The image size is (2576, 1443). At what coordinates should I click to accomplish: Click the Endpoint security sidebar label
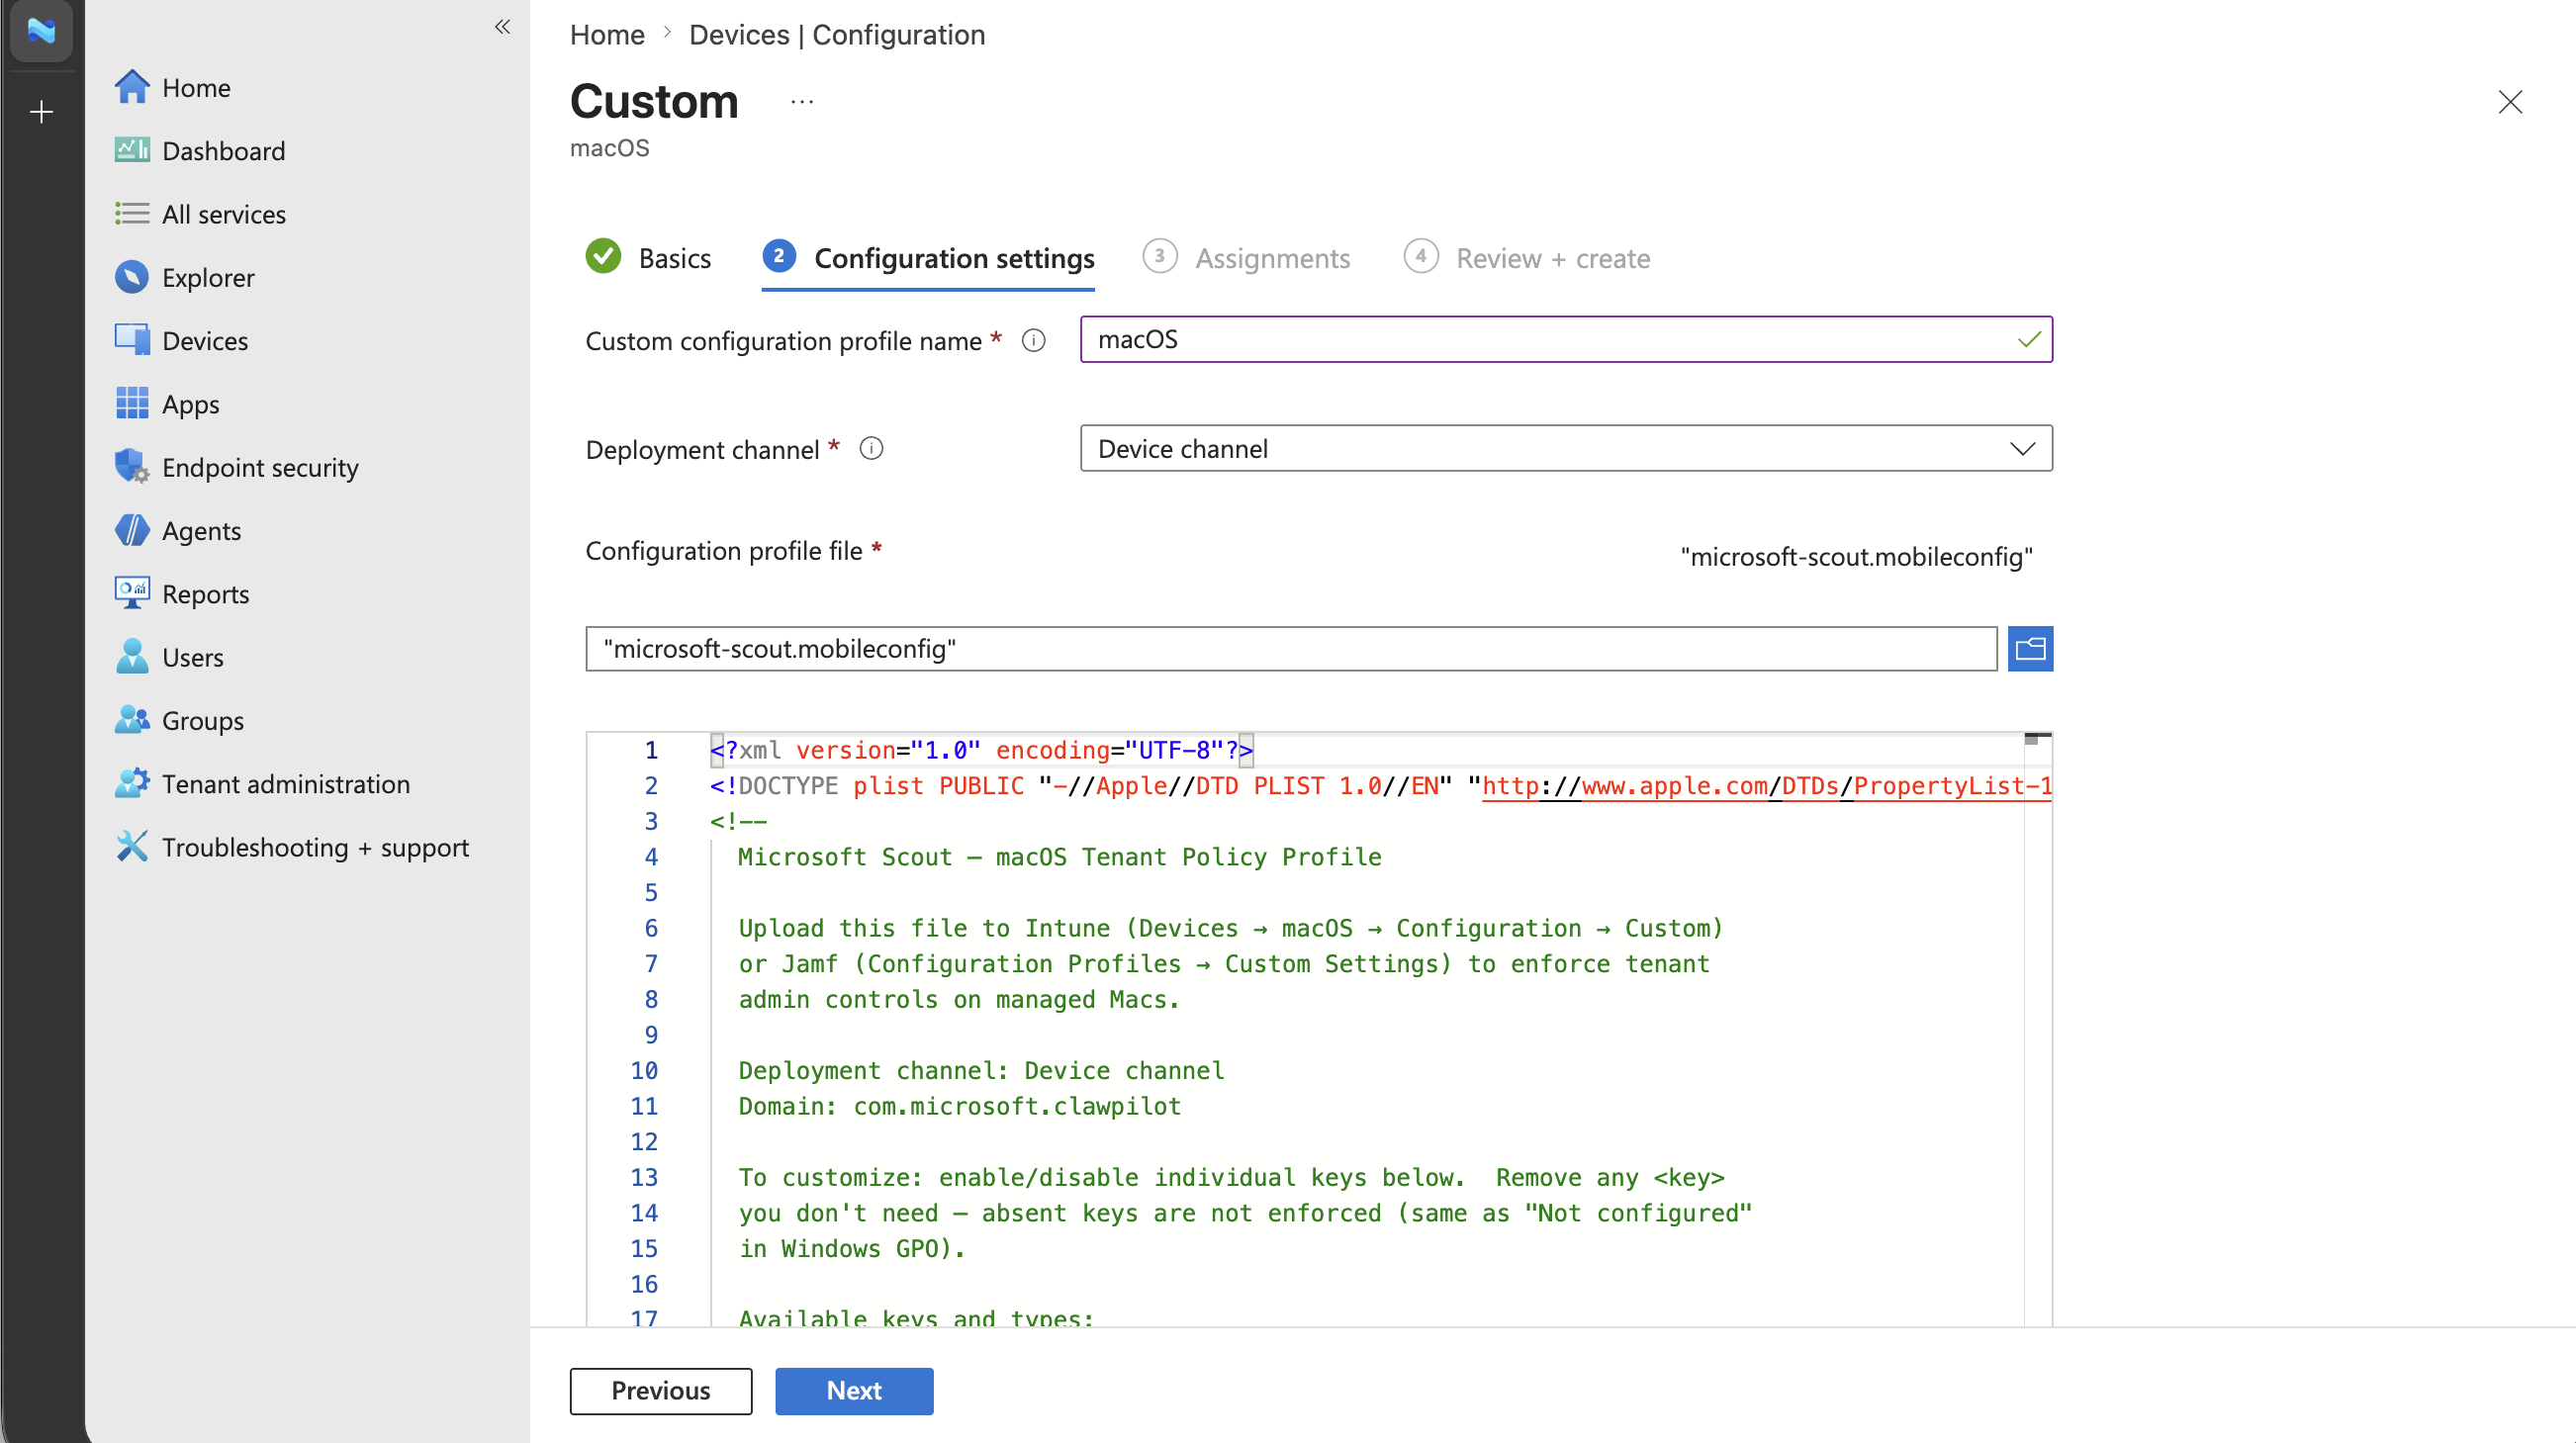260,467
